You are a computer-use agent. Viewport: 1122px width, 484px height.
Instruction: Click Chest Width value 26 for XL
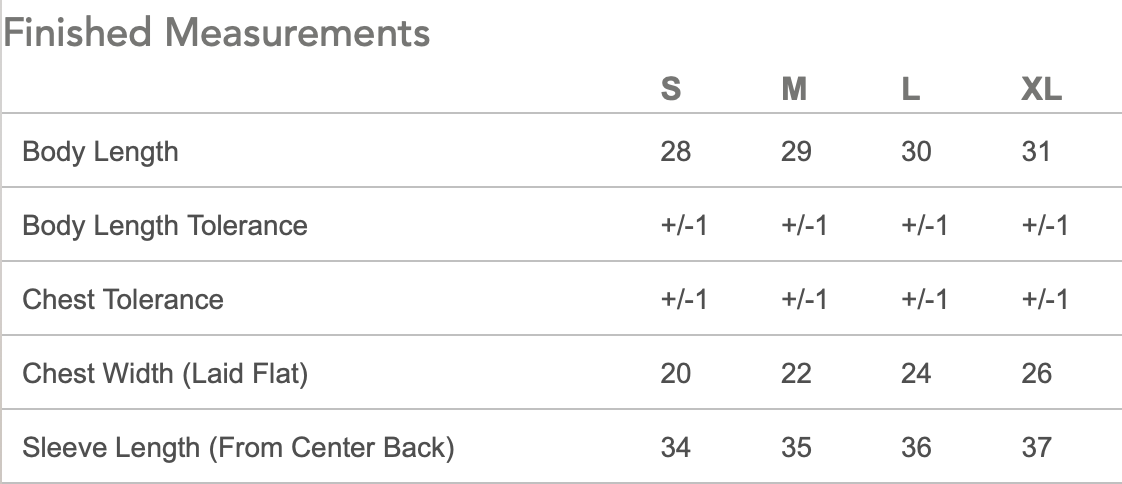pyautogui.click(x=1037, y=373)
